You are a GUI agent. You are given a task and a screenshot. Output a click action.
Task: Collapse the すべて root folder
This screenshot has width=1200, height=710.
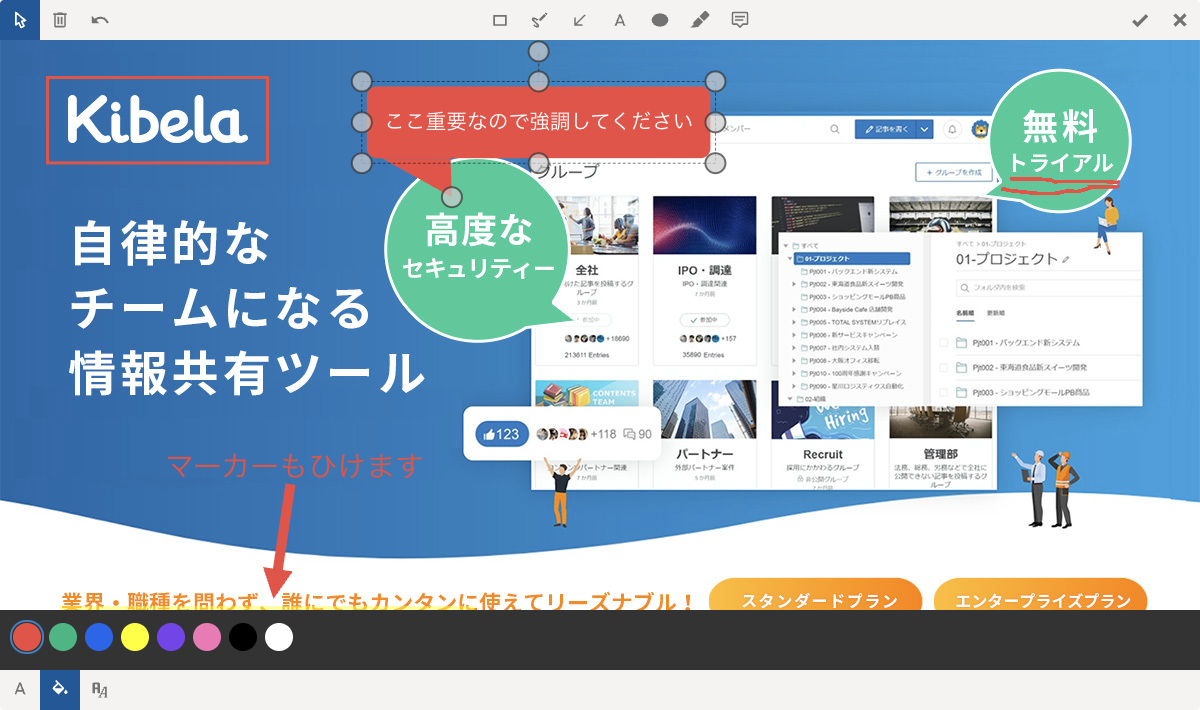pos(786,245)
